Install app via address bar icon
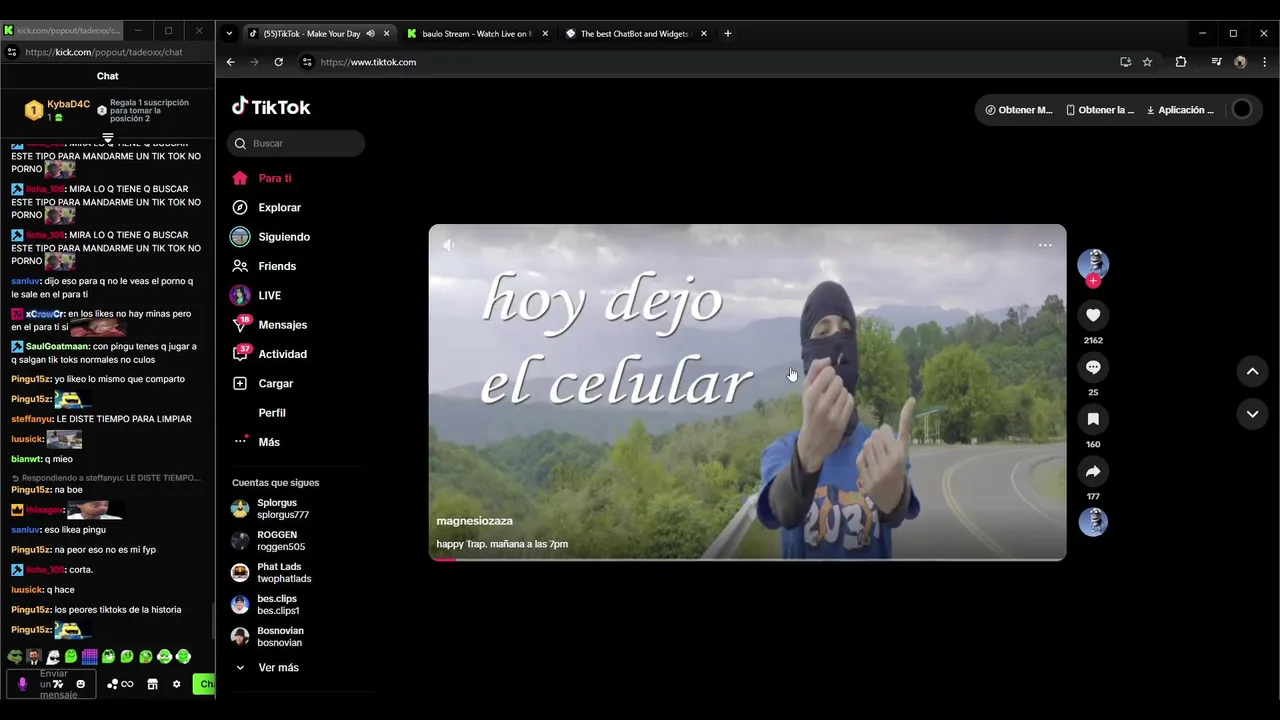The height and width of the screenshot is (720, 1280). coord(1126,62)
